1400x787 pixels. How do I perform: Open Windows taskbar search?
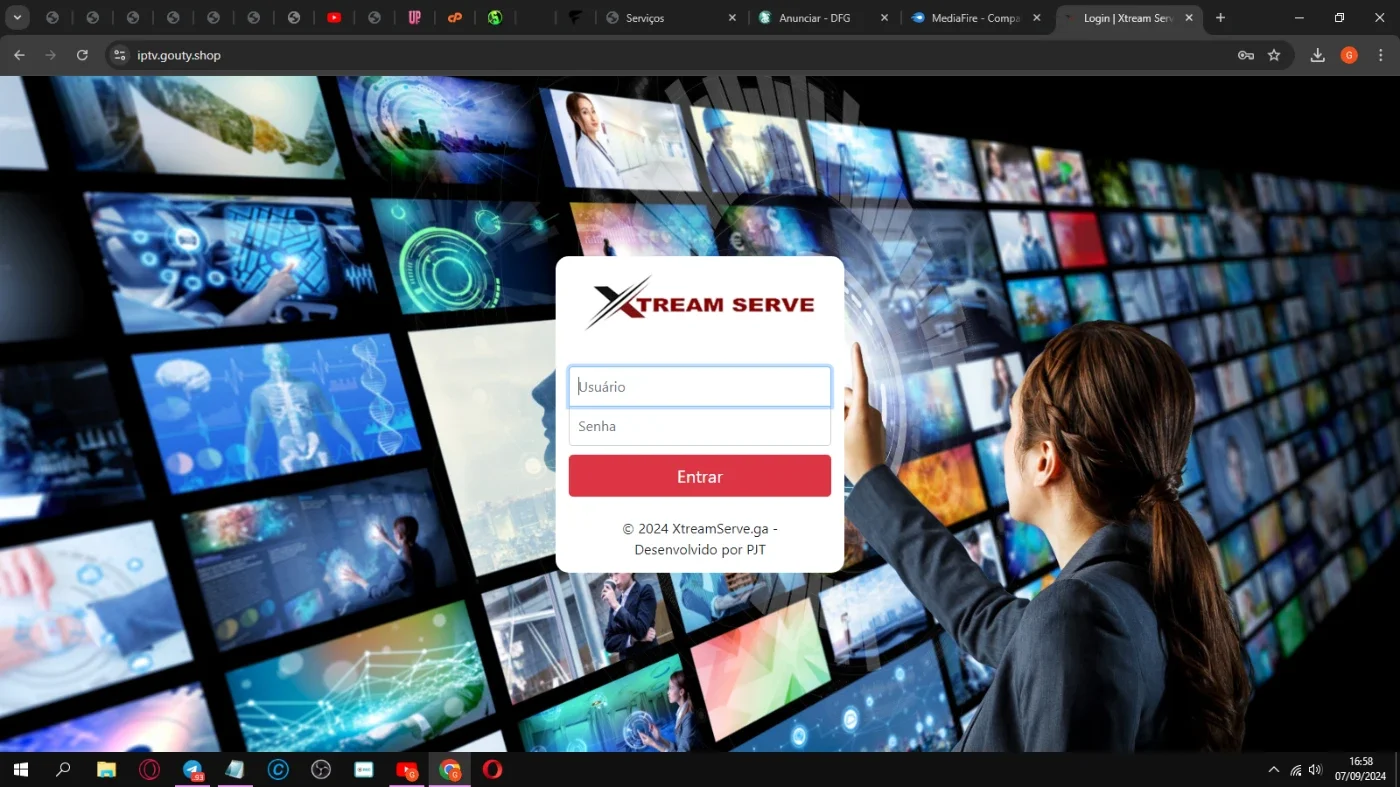click(x=63, y=770)
